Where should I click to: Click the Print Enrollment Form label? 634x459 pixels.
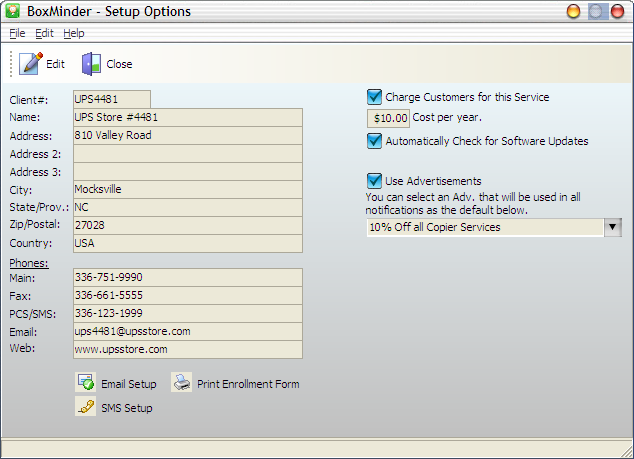[x=248, y=384]
